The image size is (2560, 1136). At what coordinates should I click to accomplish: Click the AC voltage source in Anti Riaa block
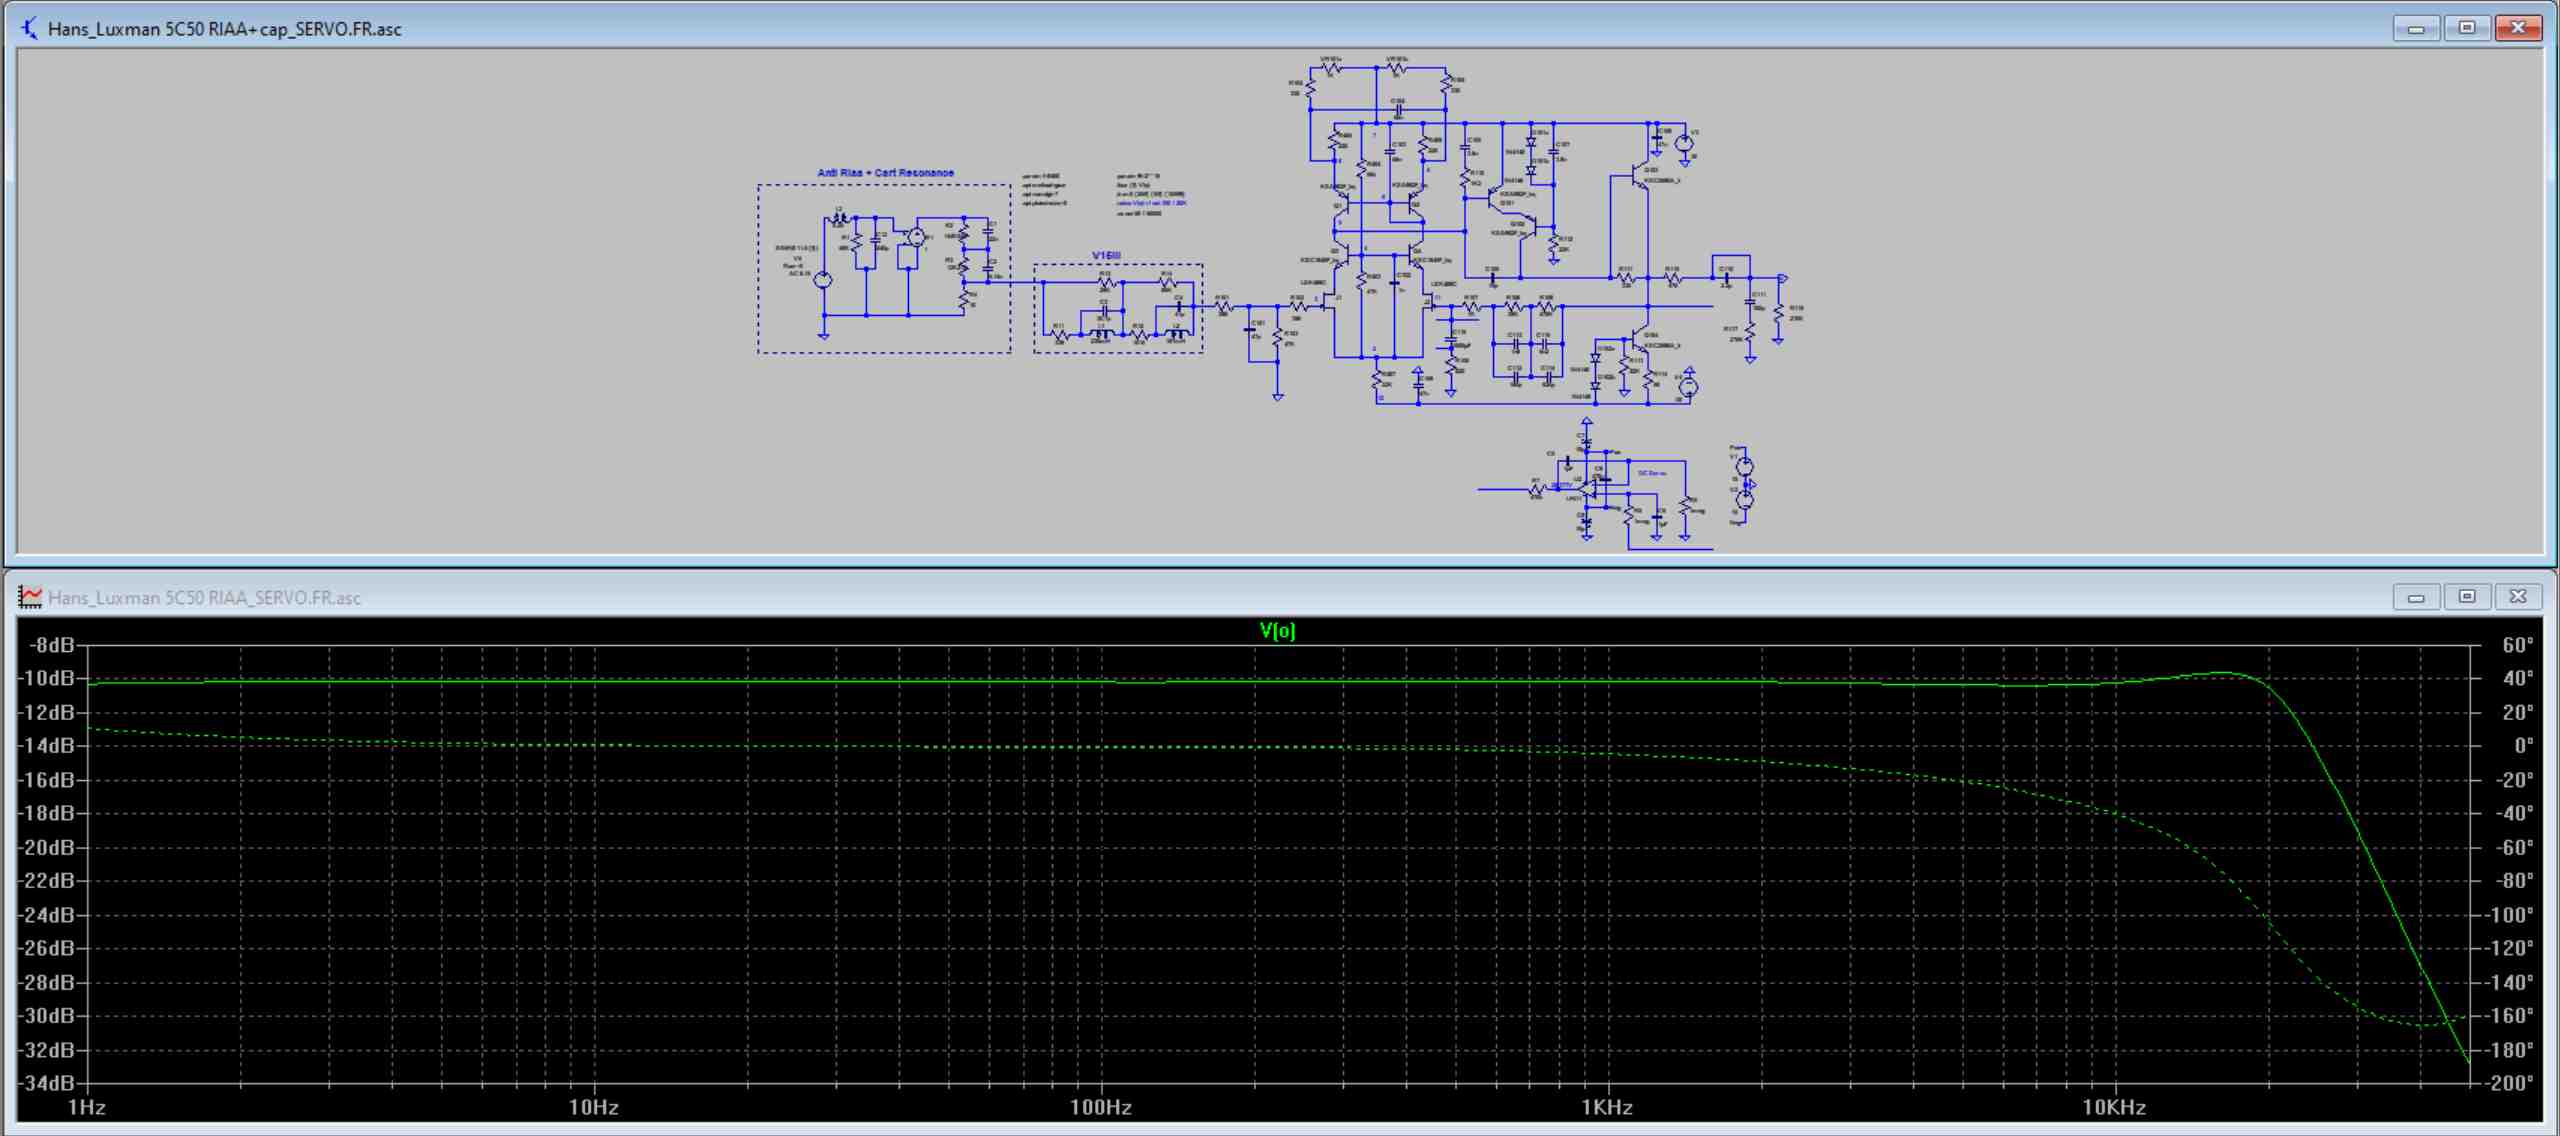(823, 280)
